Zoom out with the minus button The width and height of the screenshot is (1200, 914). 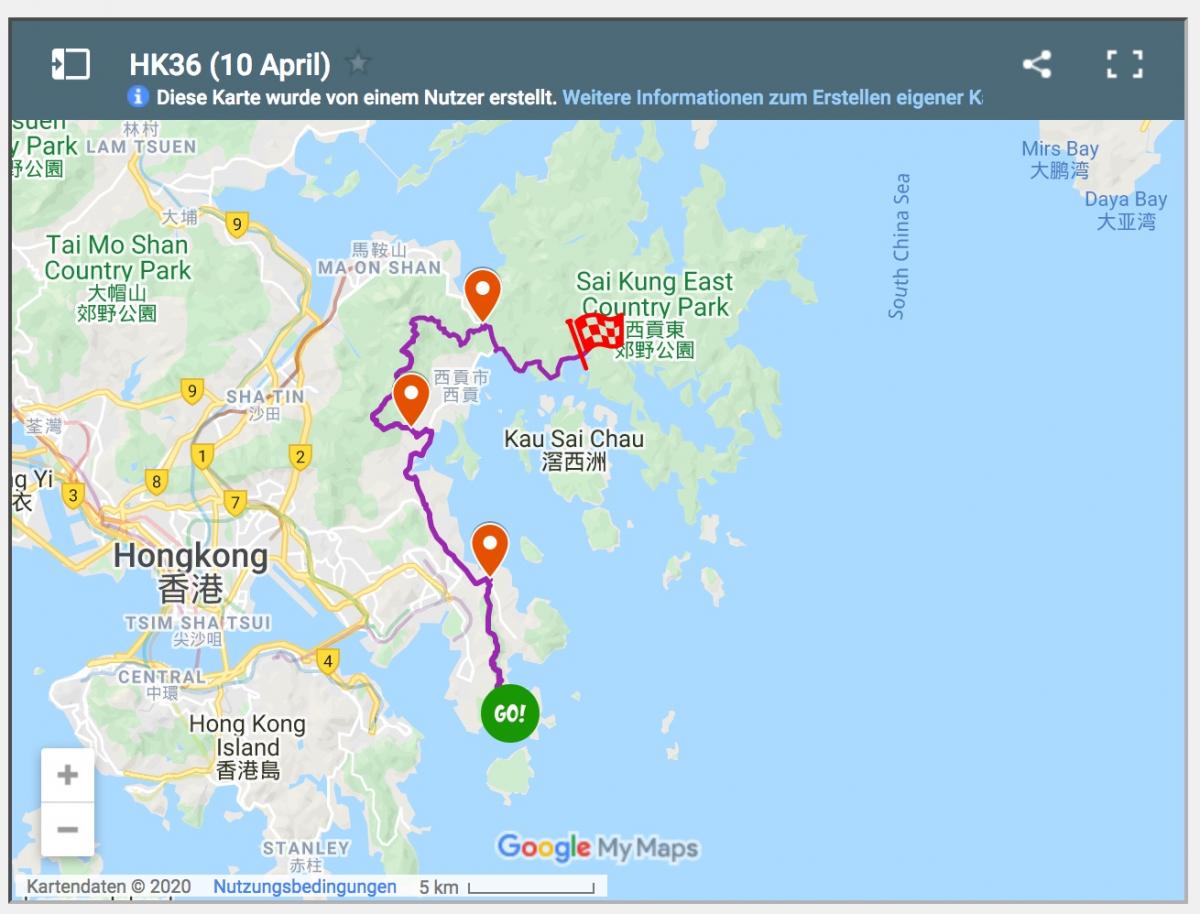pyautogui.click(x=68, y=829)
